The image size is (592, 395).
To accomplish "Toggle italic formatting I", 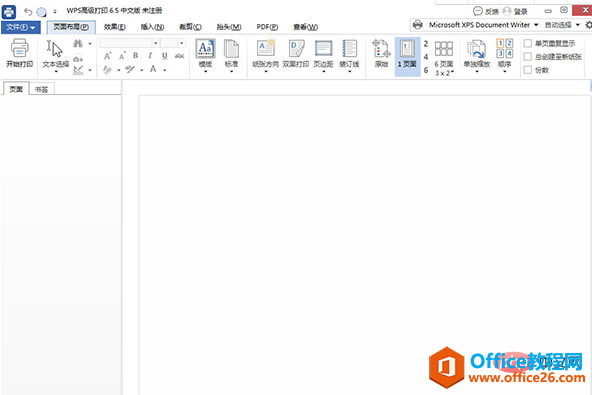I will pyautogui.click(x=150, y=56).
